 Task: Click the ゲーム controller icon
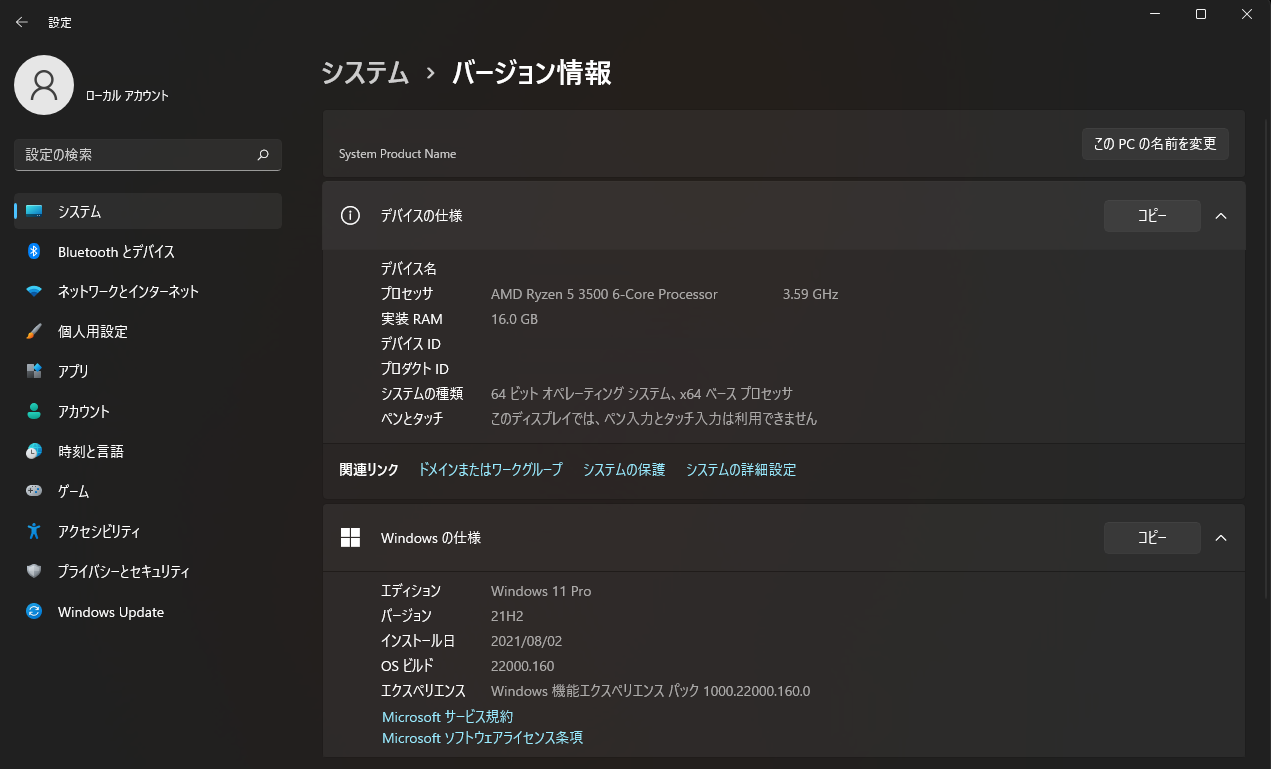click(x=34, y=491)
